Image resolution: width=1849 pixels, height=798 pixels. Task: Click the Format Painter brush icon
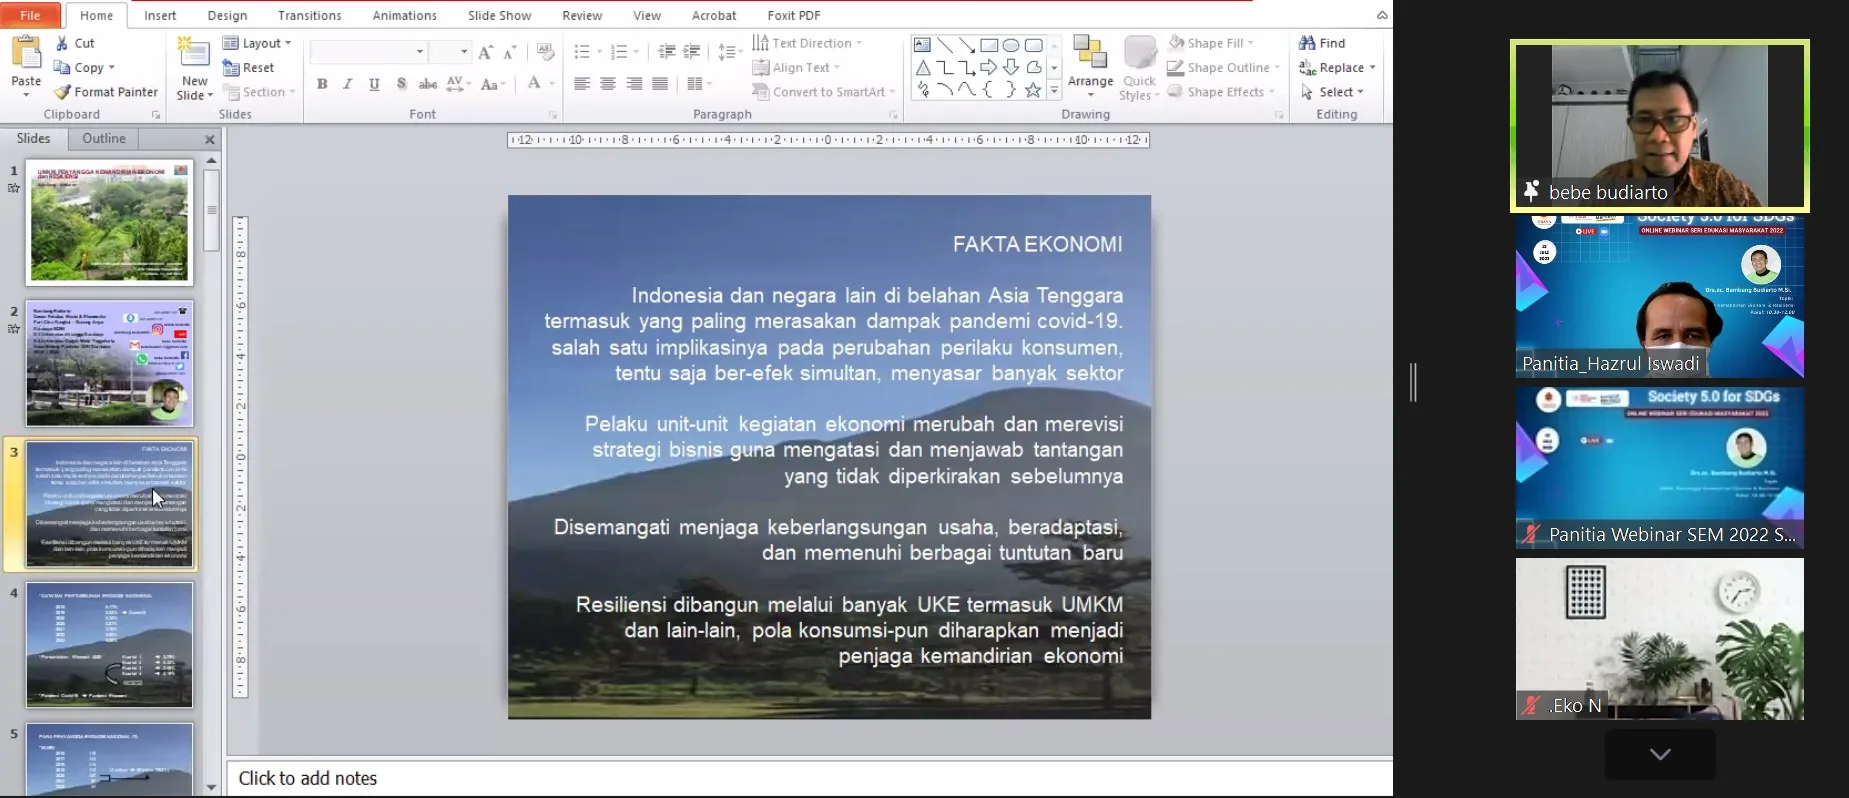point(63,92)
